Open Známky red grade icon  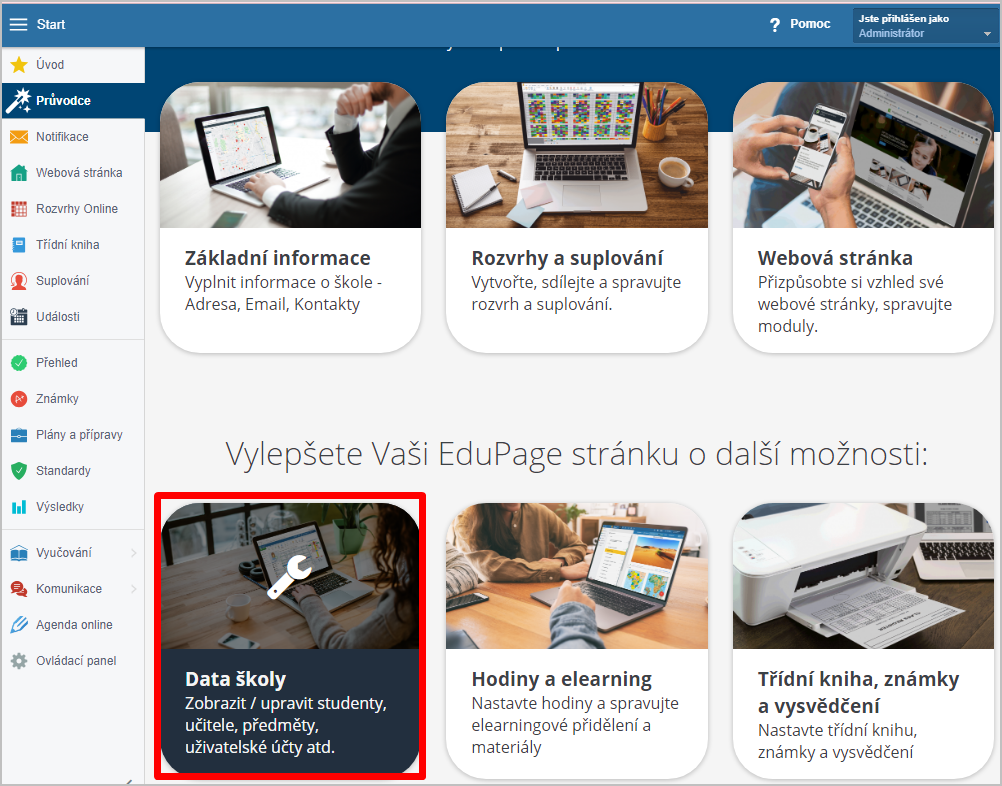coord(19,399)
